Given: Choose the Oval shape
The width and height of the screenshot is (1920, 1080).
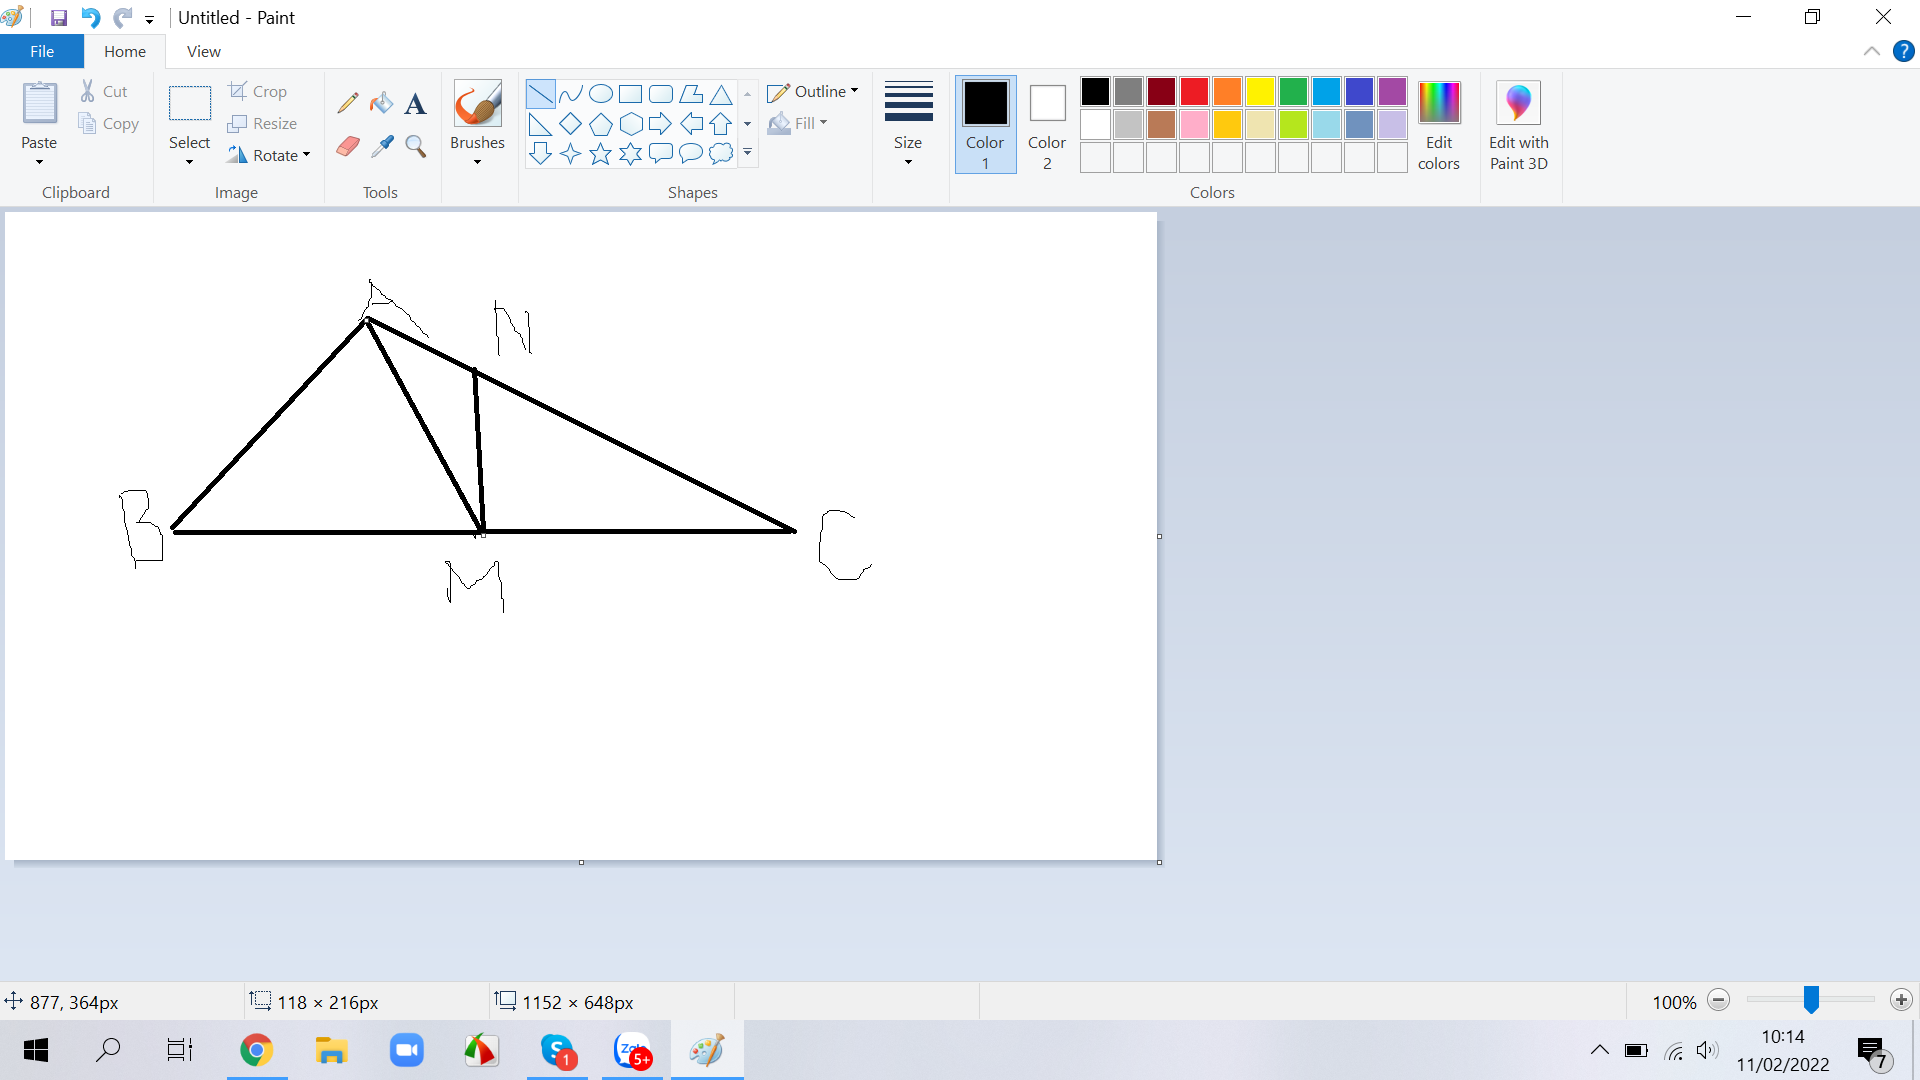Looking at the screenshot, I should coord(600,94).
